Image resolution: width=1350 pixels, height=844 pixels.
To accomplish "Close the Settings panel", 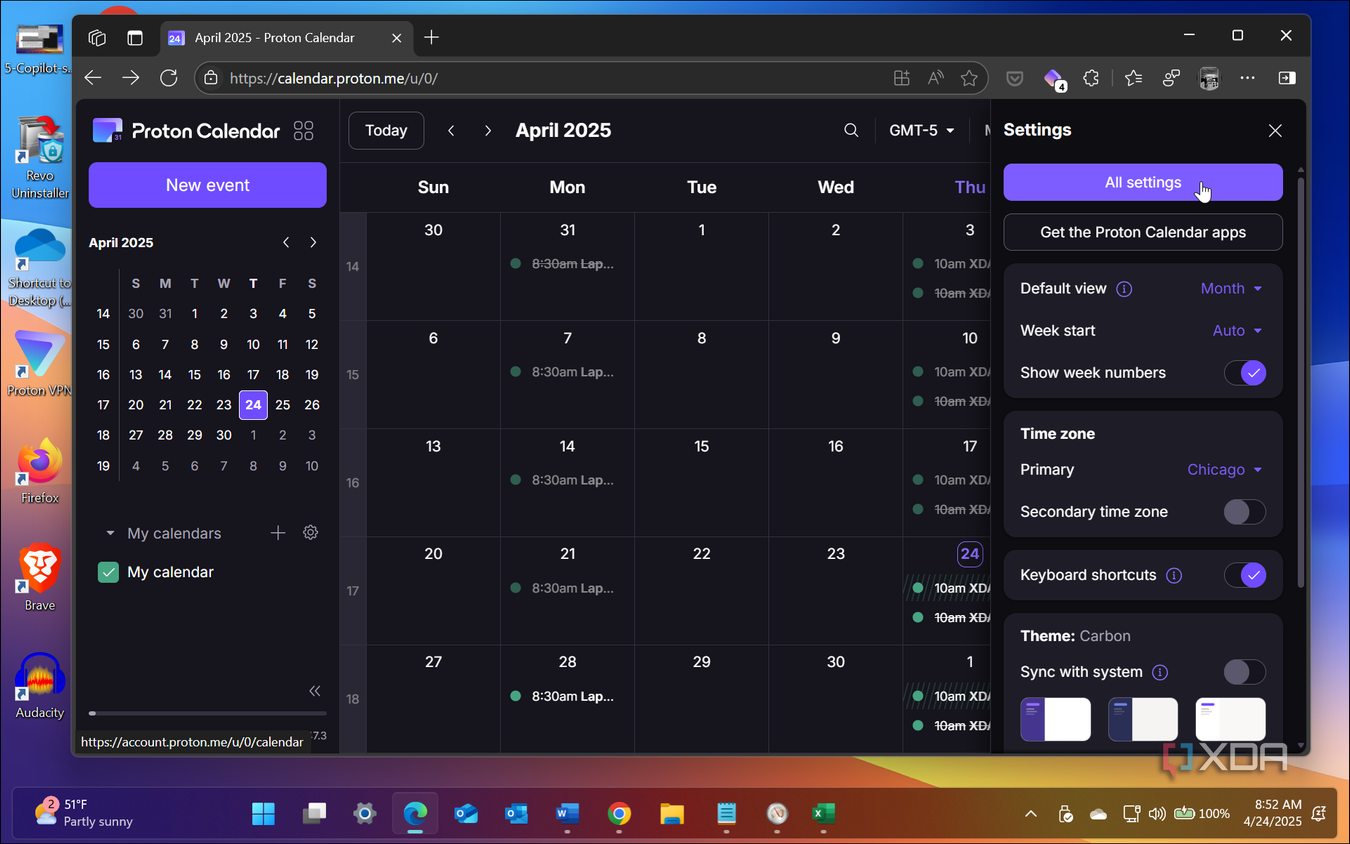I will point(1275,131).
